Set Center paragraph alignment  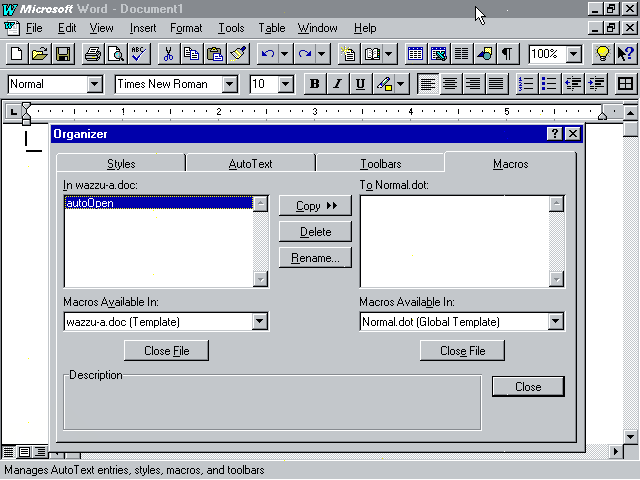point(451,84)
